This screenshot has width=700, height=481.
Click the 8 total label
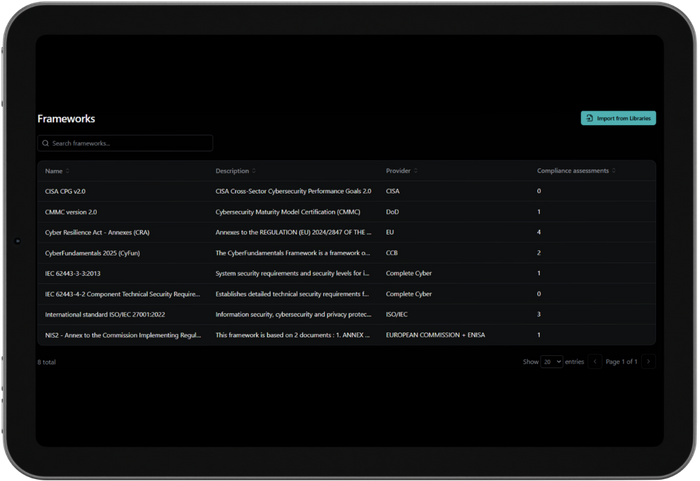[46, 362]
